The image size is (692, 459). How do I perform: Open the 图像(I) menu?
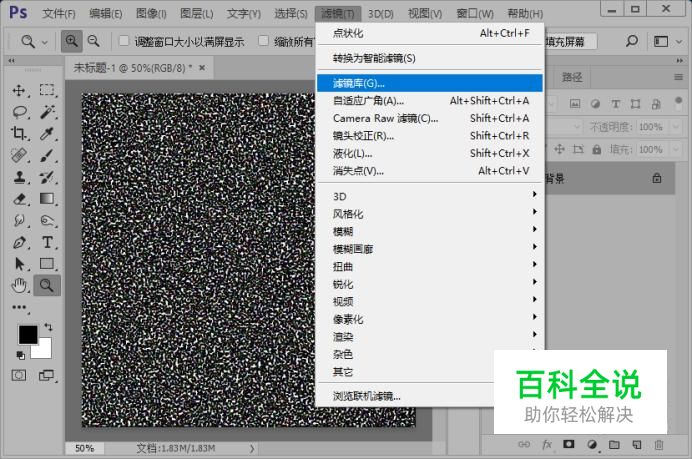(151, 14)
